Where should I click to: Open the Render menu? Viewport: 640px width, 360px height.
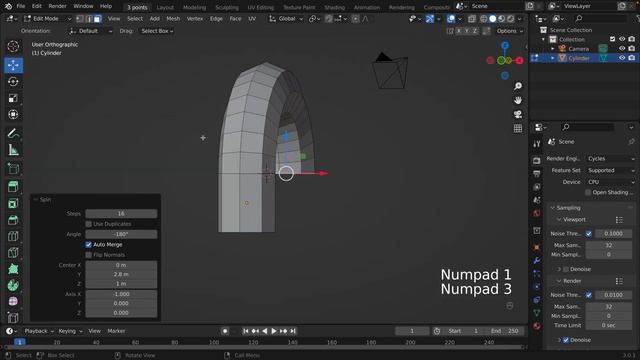tap(57, 6)
